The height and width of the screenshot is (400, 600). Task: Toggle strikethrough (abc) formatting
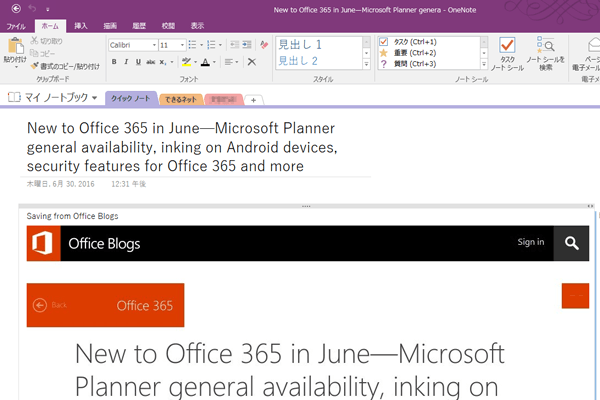[x=151, y=62]
